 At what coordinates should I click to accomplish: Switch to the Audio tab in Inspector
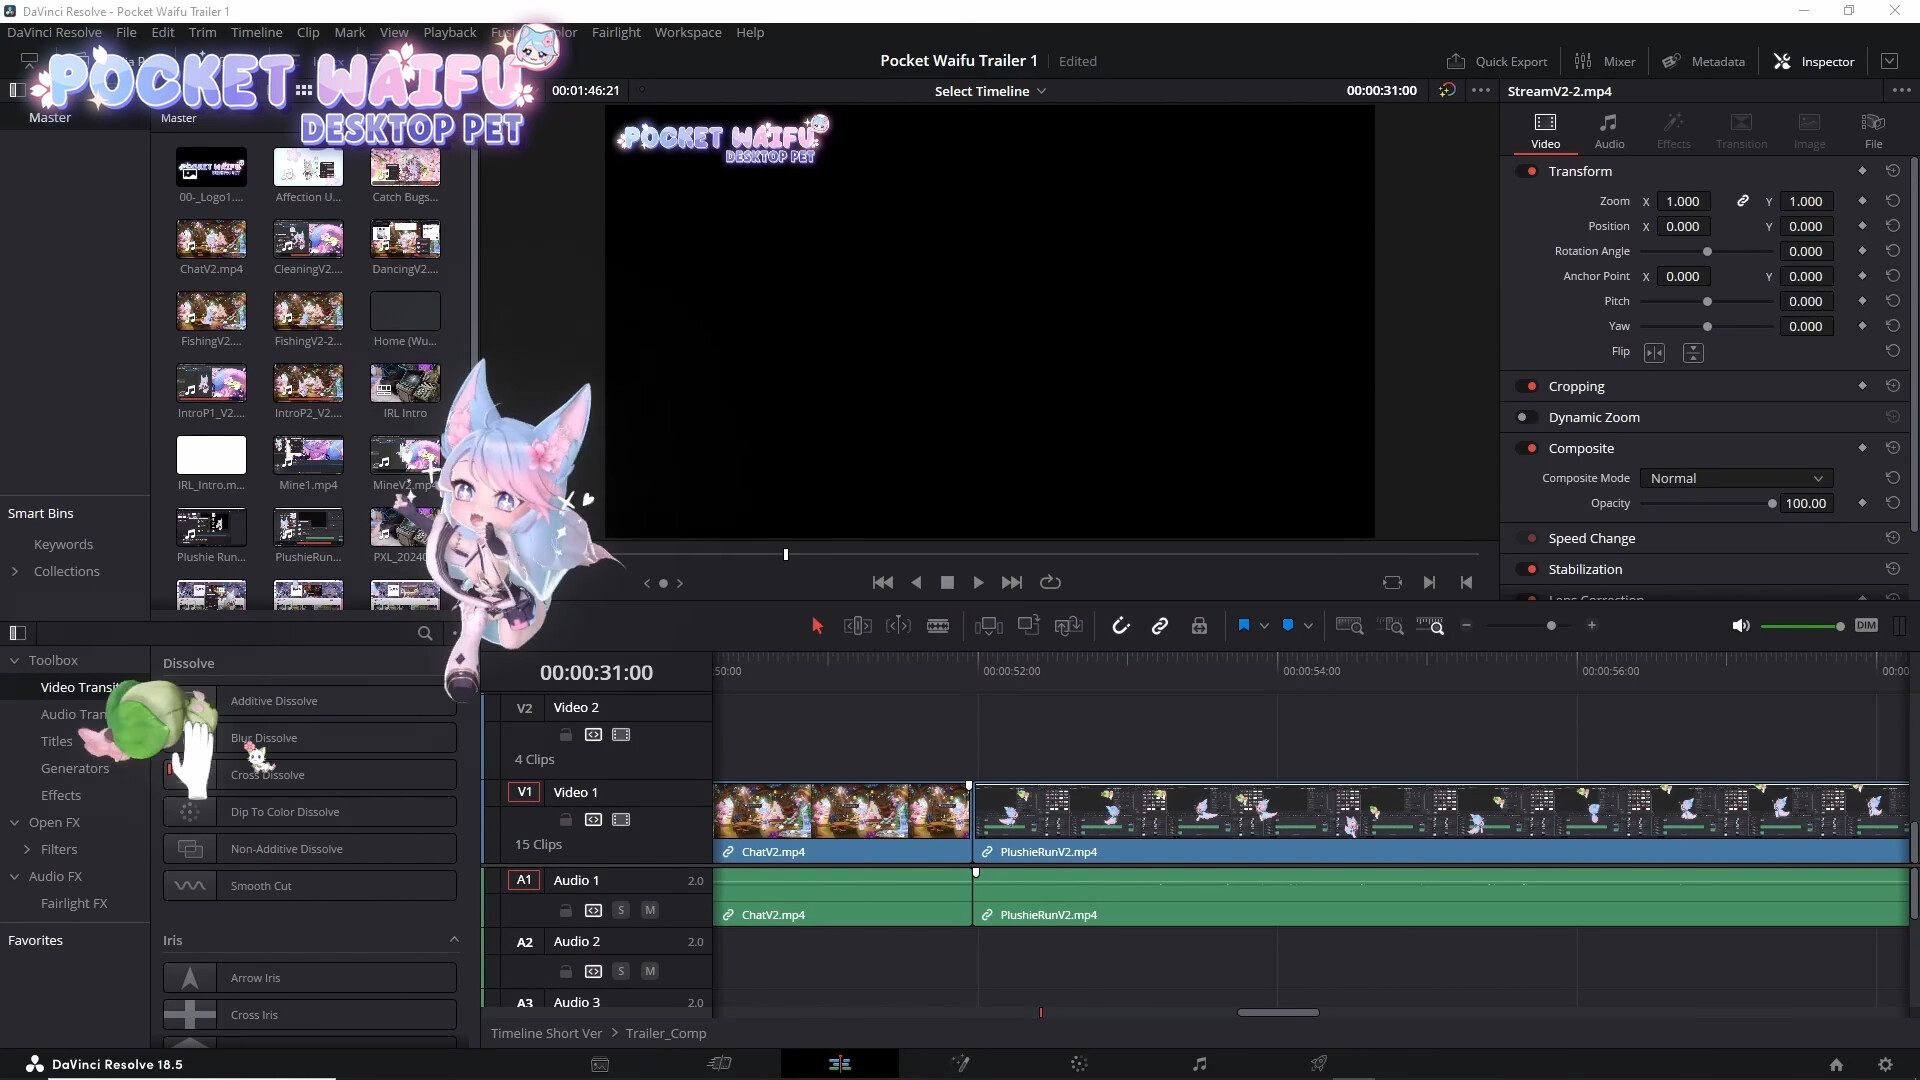click(x=1611, y=131)
